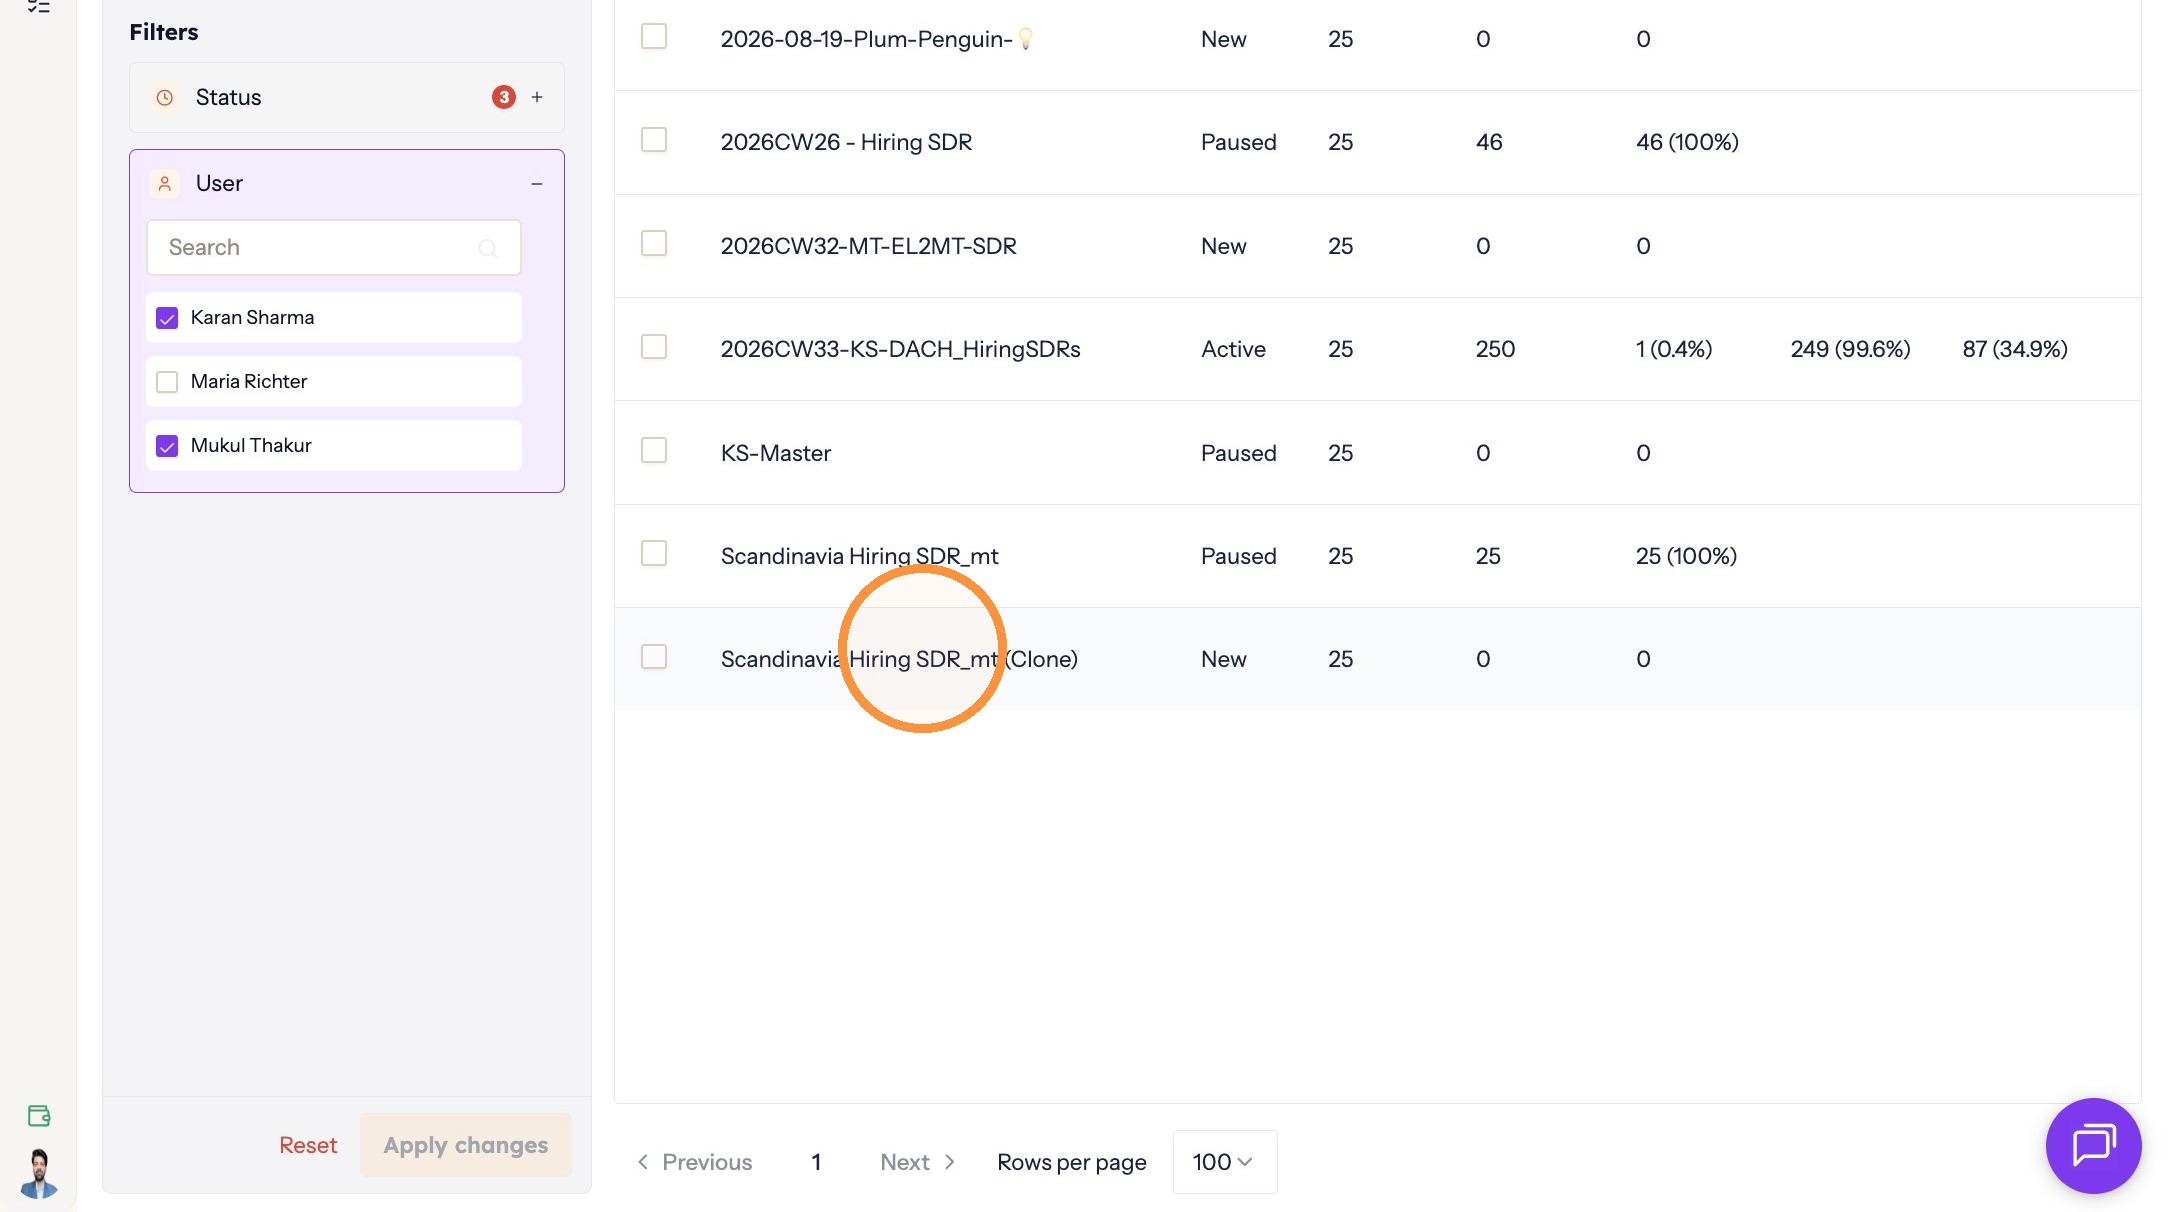
Task: Click the 46 (100%) value
Action: [1687, 142]
